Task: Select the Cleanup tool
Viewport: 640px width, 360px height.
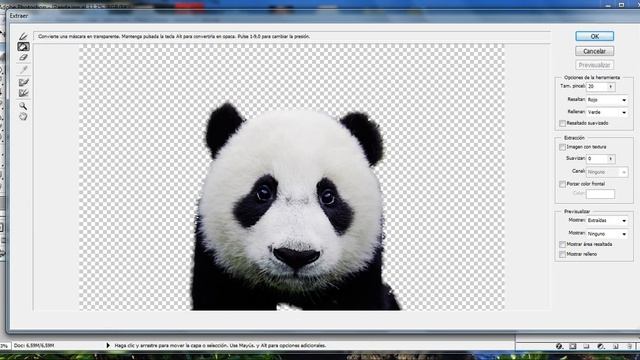Action: pos(23,82)
